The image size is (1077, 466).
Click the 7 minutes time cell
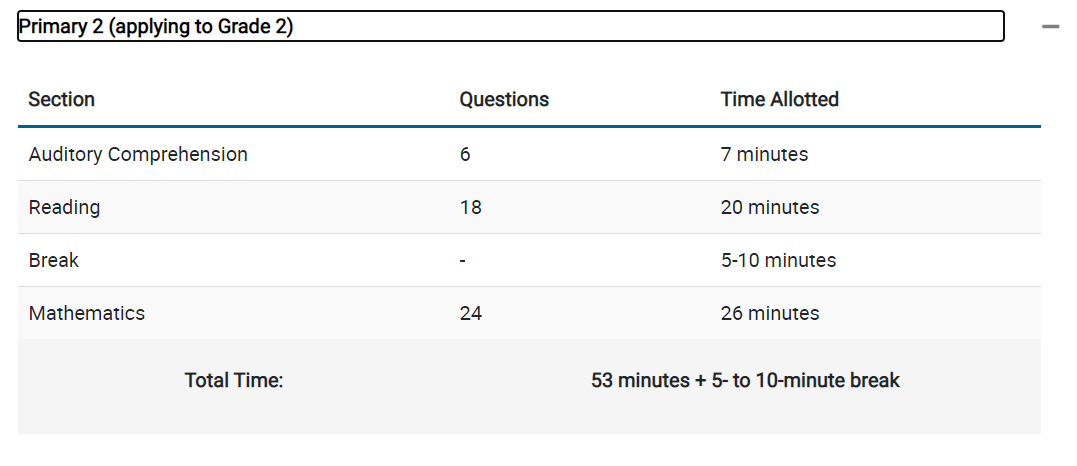click(x=764, y=155)
